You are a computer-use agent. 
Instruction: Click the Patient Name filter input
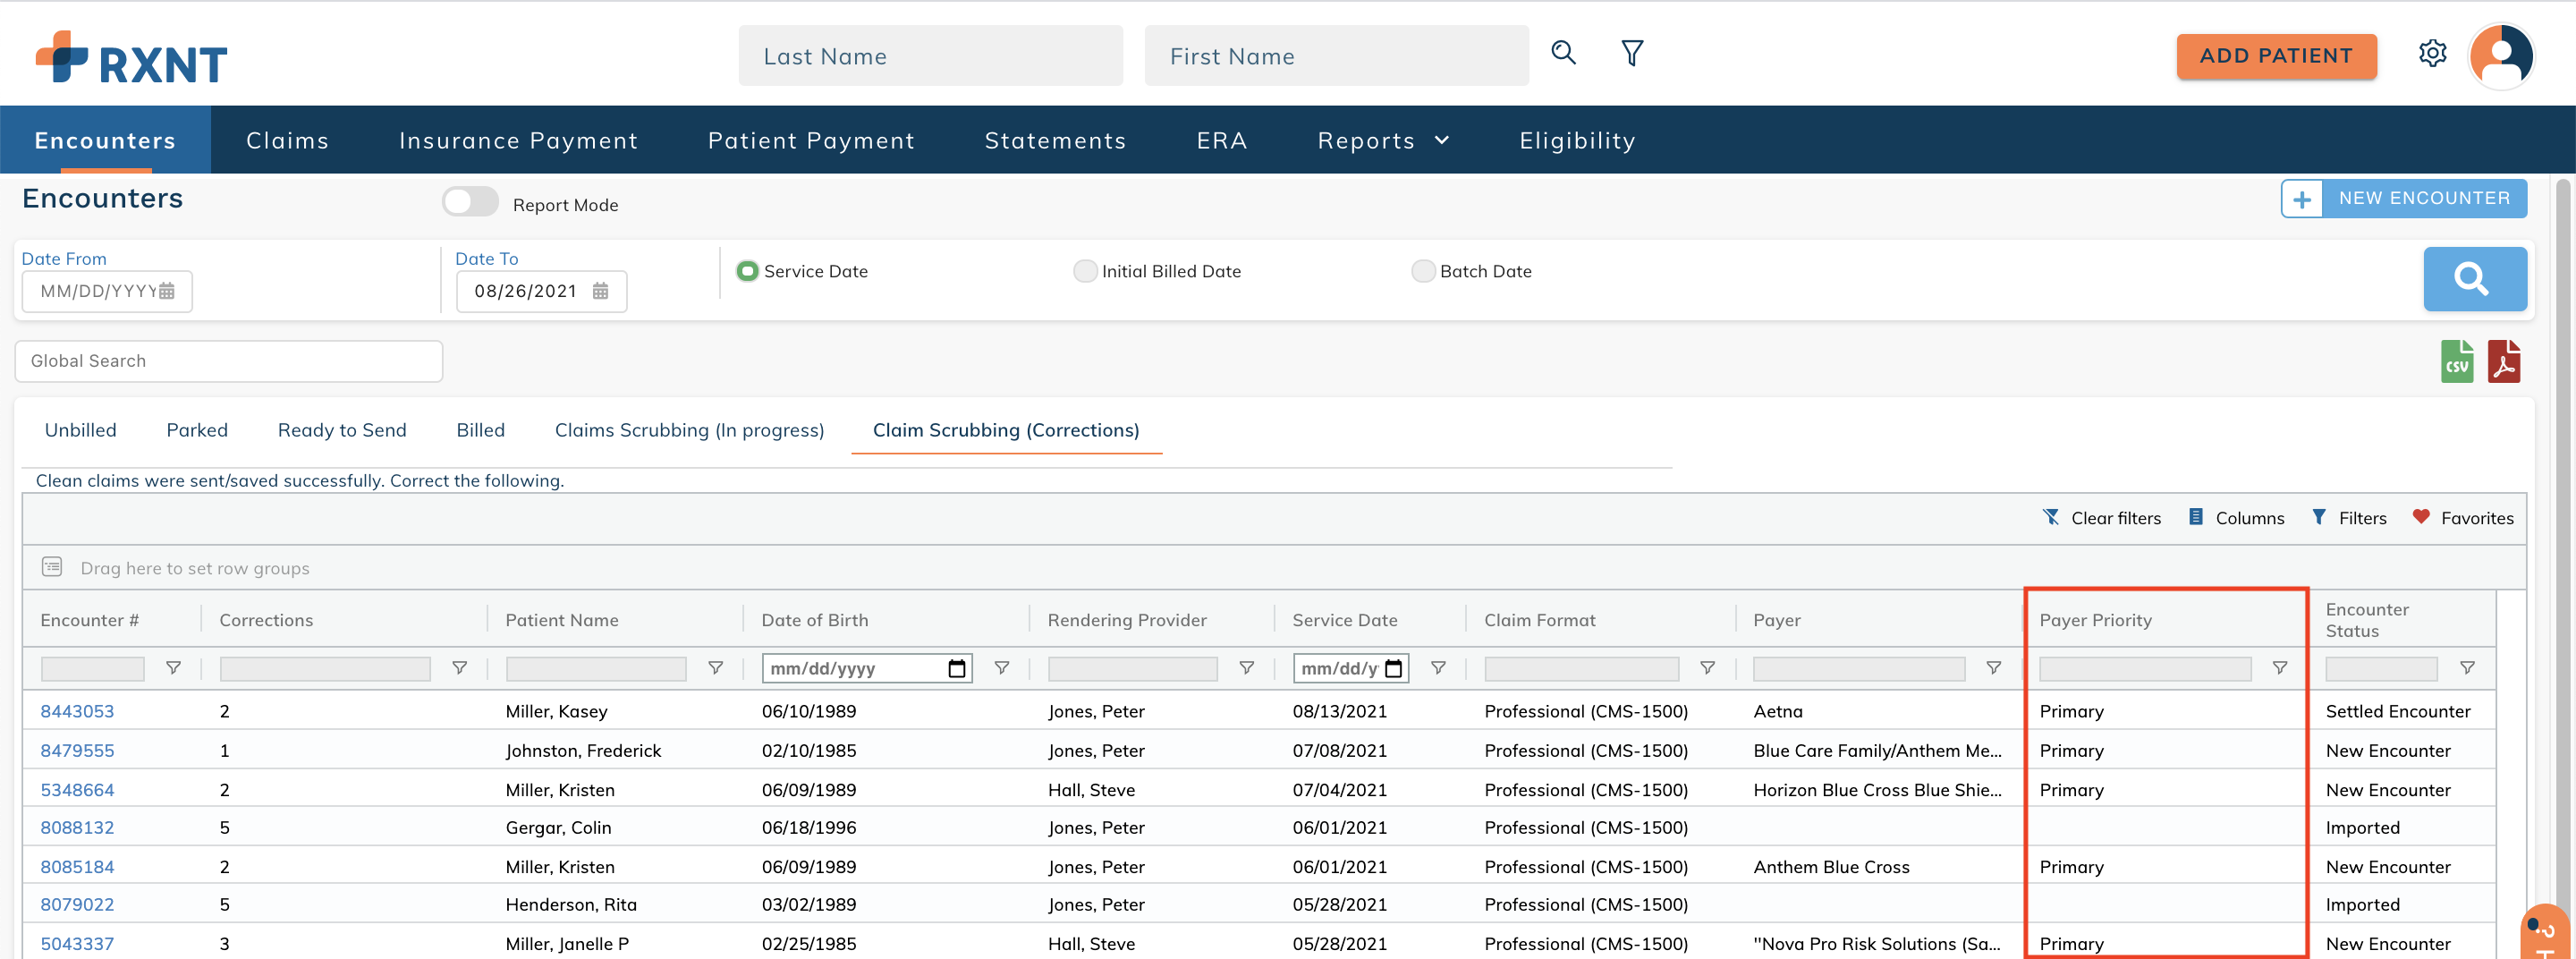(x=596, y=669)
